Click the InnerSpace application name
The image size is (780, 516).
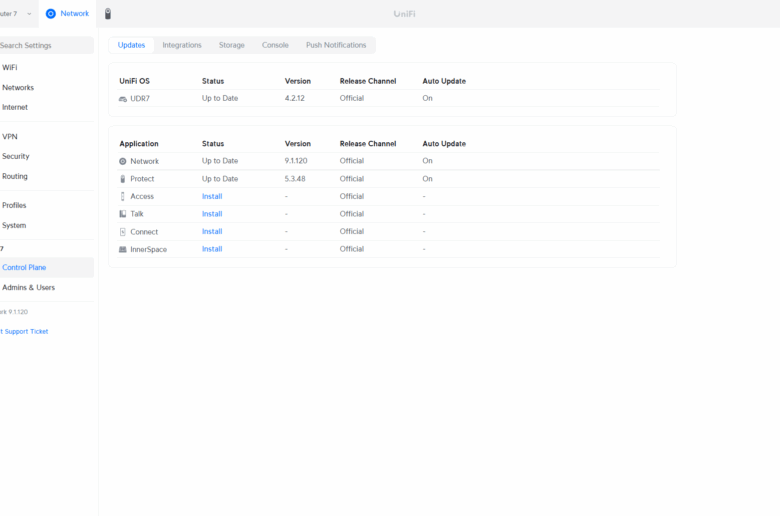tap(149, 249)
